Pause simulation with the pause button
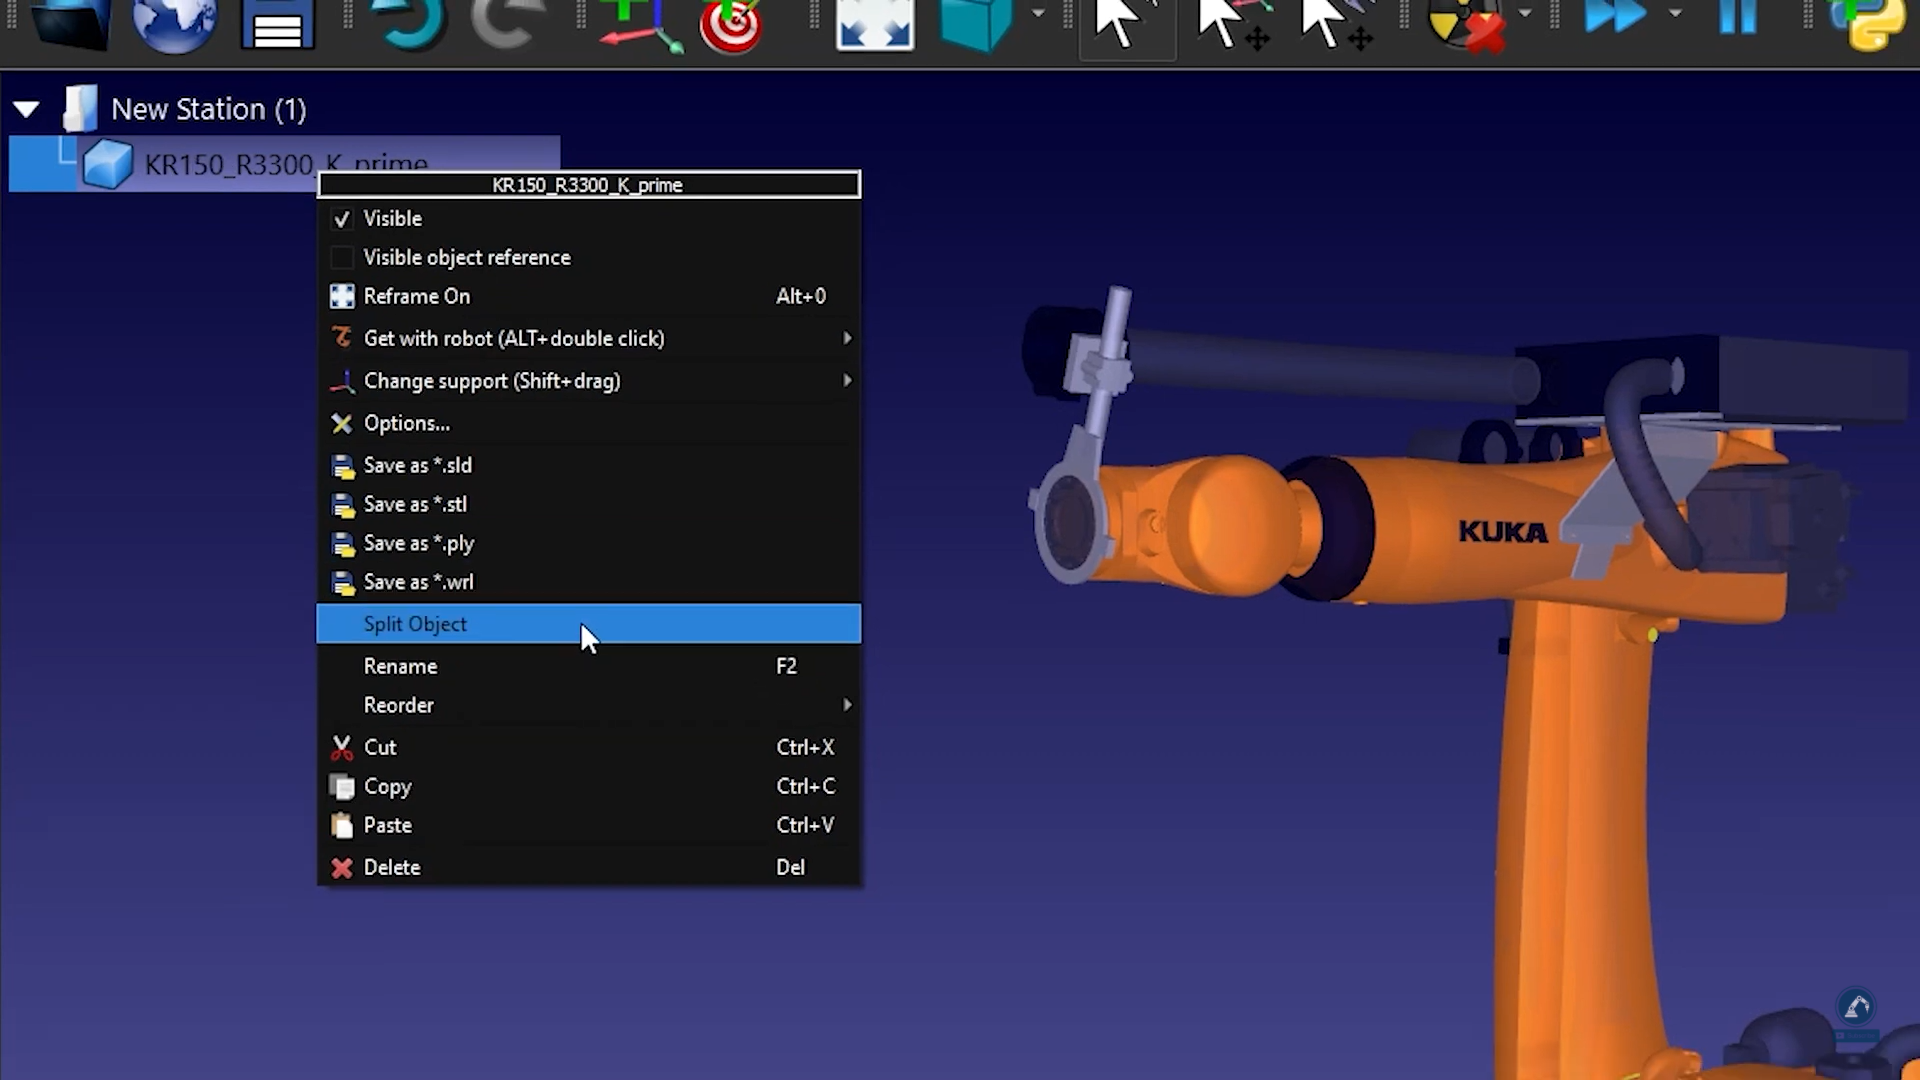 [x=1738, y=18]
